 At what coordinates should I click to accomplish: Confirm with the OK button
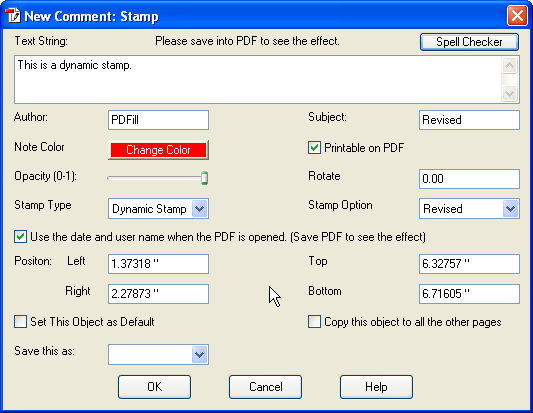pyautogui.click(x=154, y=387)
